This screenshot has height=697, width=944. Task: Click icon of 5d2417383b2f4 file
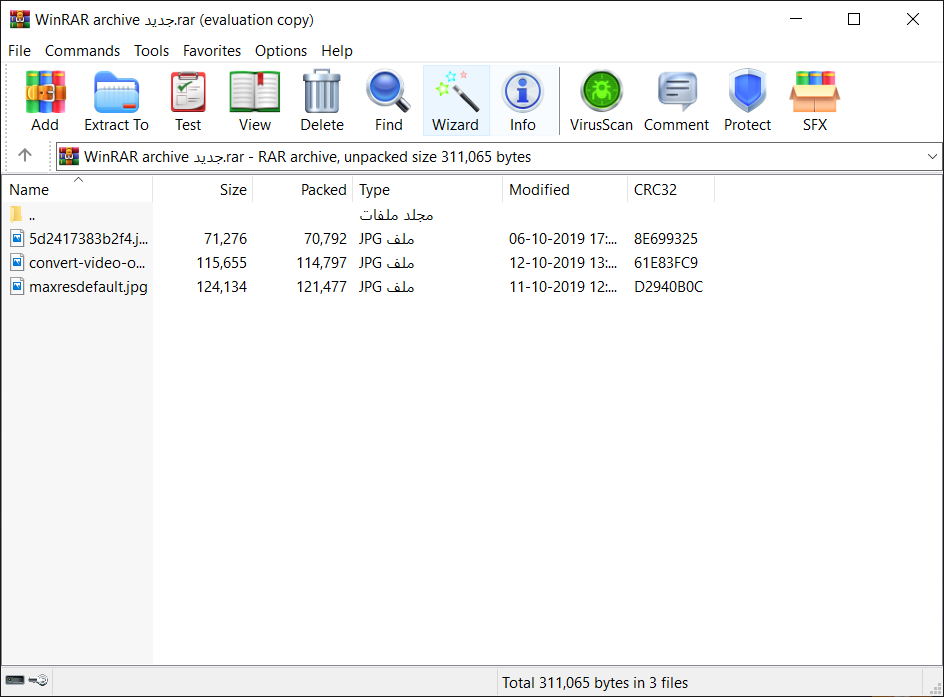[x=17, y=239]
